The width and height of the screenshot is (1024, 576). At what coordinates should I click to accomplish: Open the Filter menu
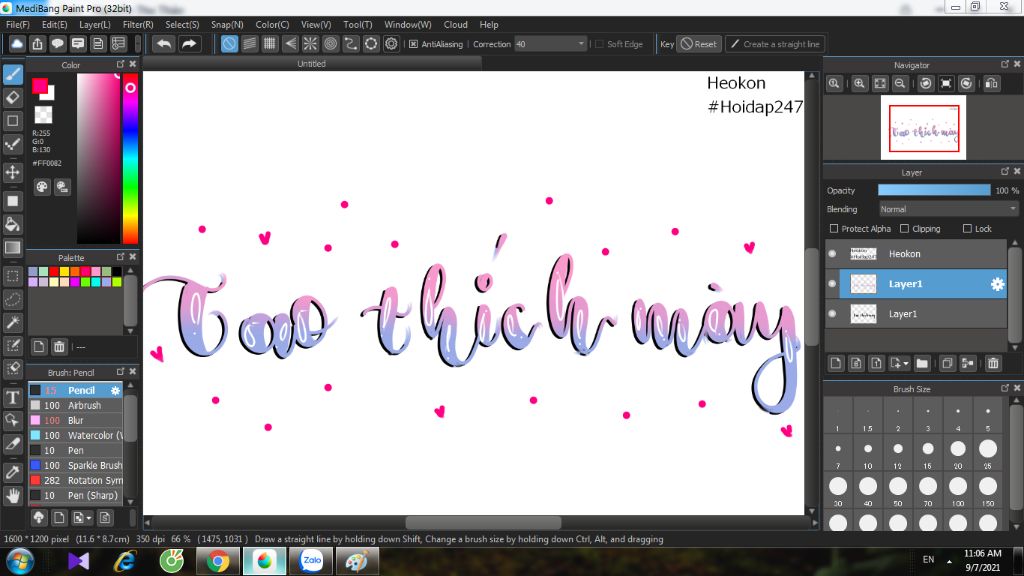pos(138,24)
